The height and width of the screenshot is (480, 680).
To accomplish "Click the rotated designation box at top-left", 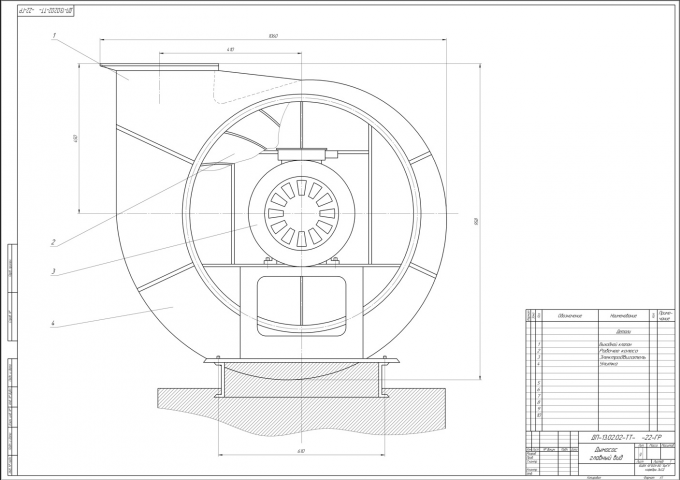I will click(46, 10).
